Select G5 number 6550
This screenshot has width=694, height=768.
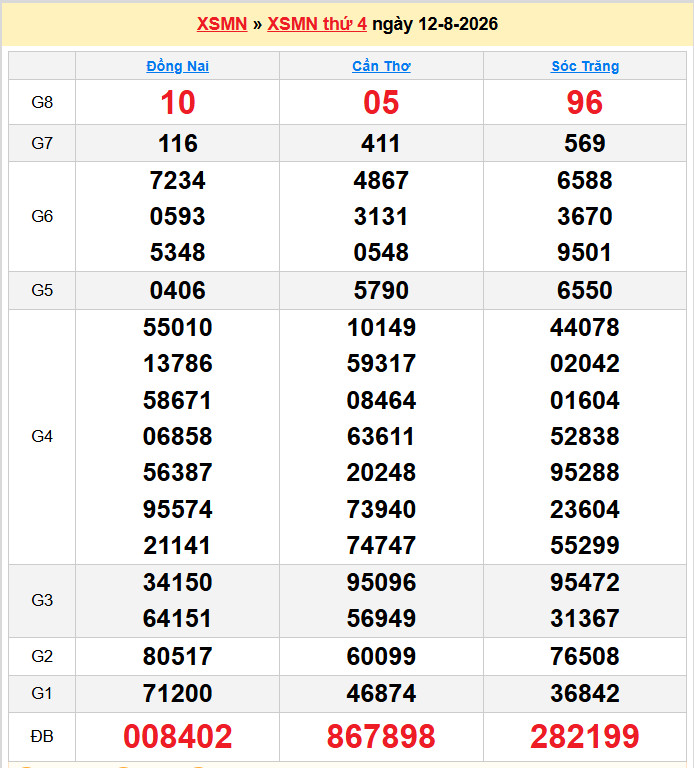pyautogui.click(x=585, y=290)
